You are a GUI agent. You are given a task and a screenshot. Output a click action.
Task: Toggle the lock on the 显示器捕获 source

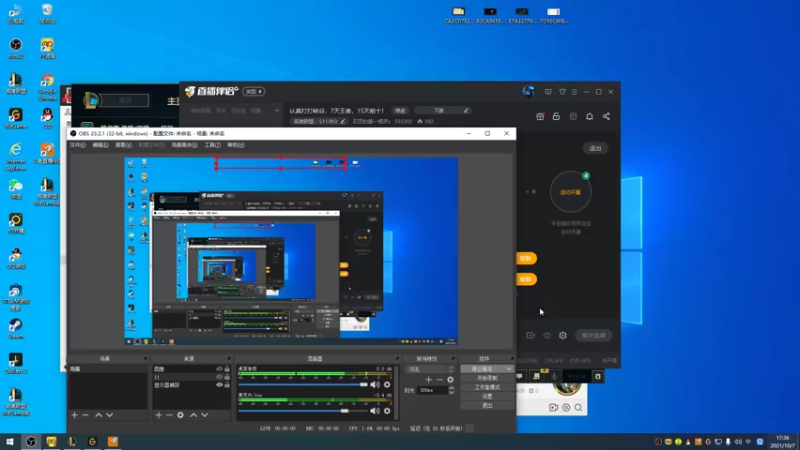coord(227,385)
